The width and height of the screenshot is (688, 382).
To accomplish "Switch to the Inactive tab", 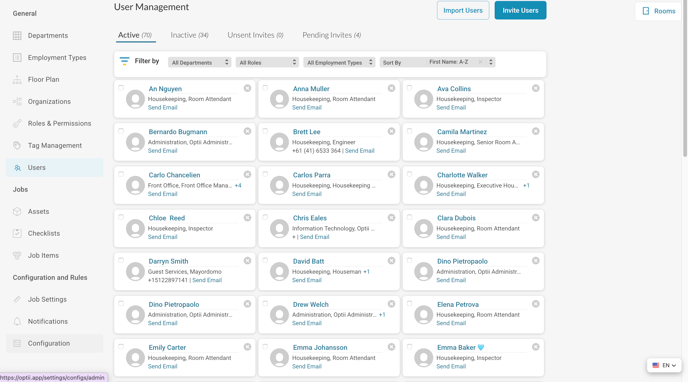I will click(190, 35).
